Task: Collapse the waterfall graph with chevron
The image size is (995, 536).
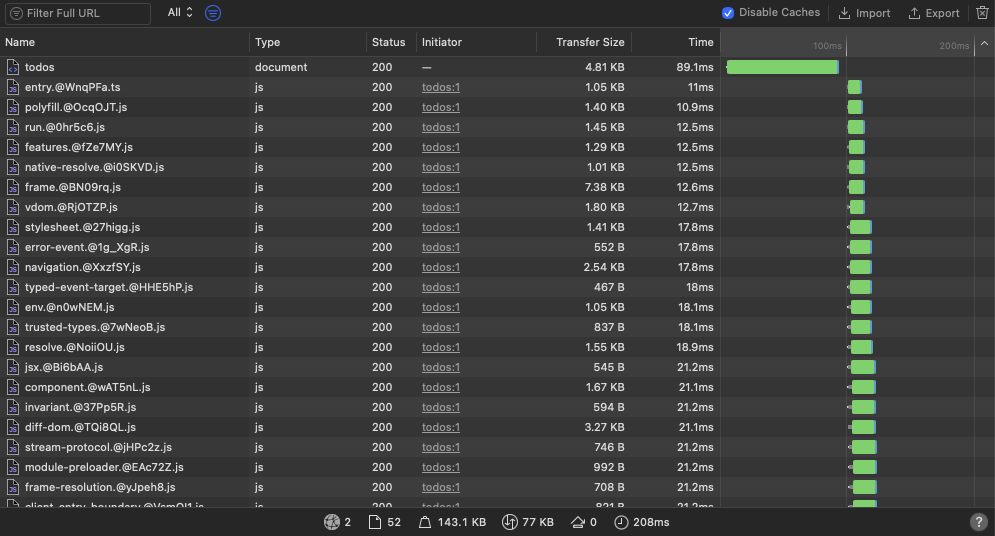Action: pyautogui.click(x=984, y=43)
